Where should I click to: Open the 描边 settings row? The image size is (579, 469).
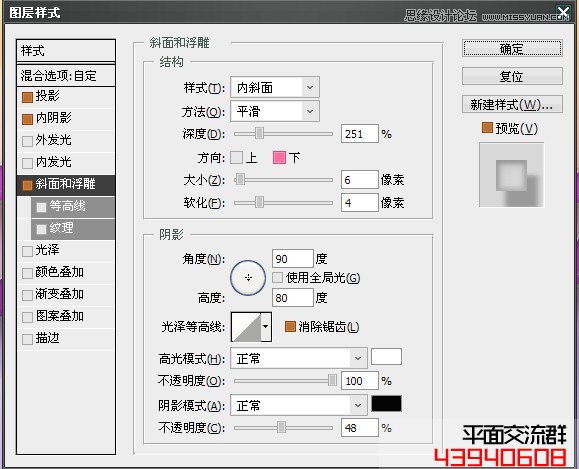coord(66,339)
